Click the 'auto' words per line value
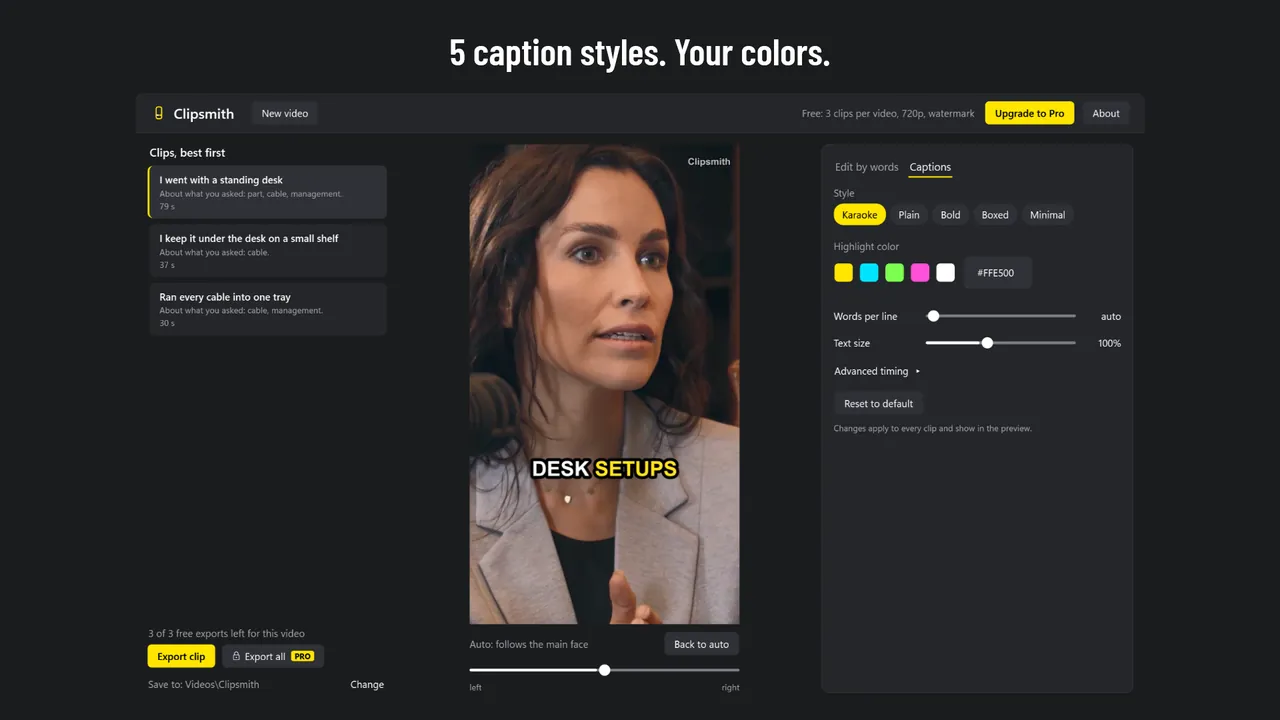 click(1111, 317)
